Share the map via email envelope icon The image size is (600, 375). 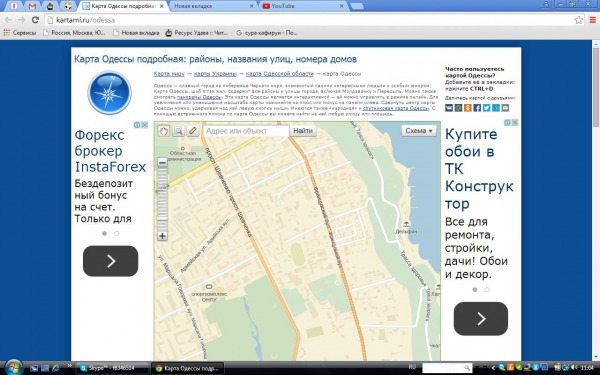coord(505,108)
